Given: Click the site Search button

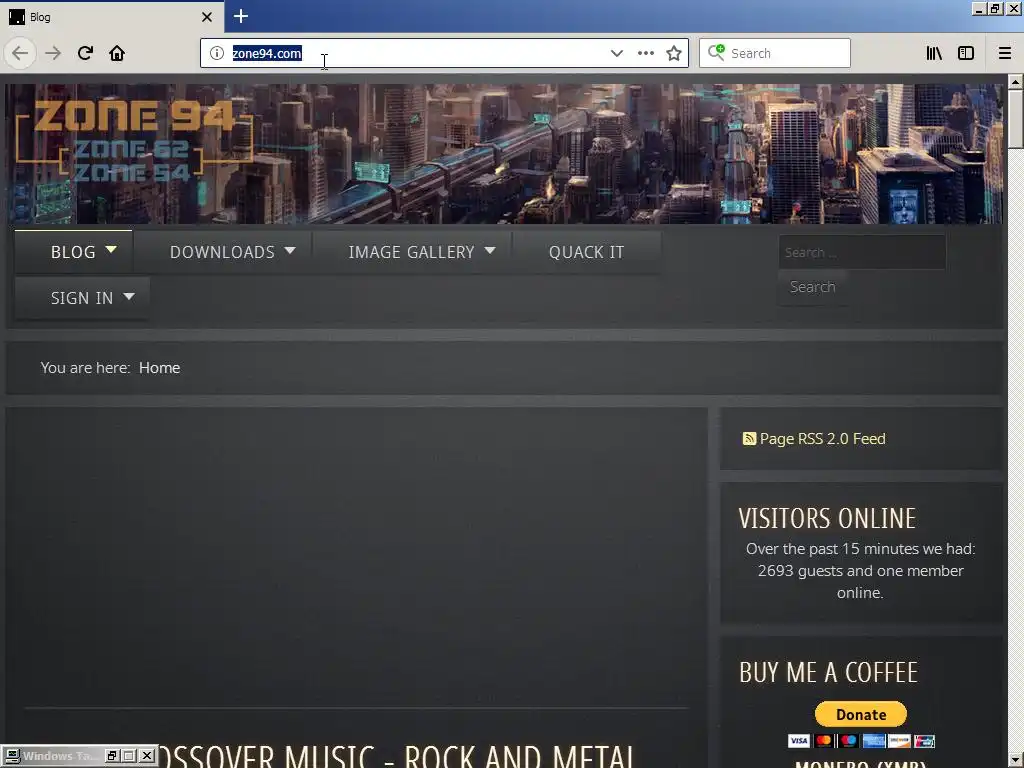Looking at the screenshot, I should pos(812,287).
